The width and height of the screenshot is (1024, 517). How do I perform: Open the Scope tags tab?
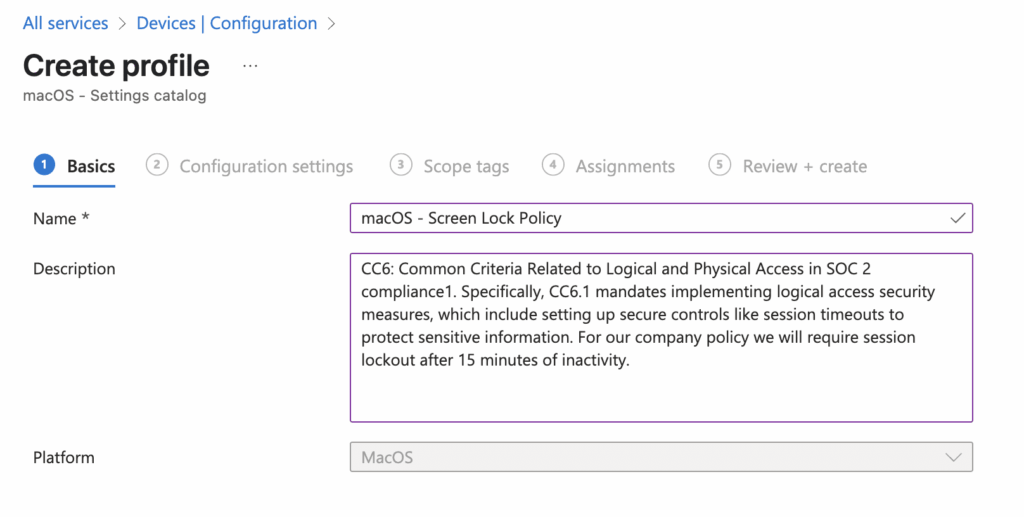(x=466, y=166)
